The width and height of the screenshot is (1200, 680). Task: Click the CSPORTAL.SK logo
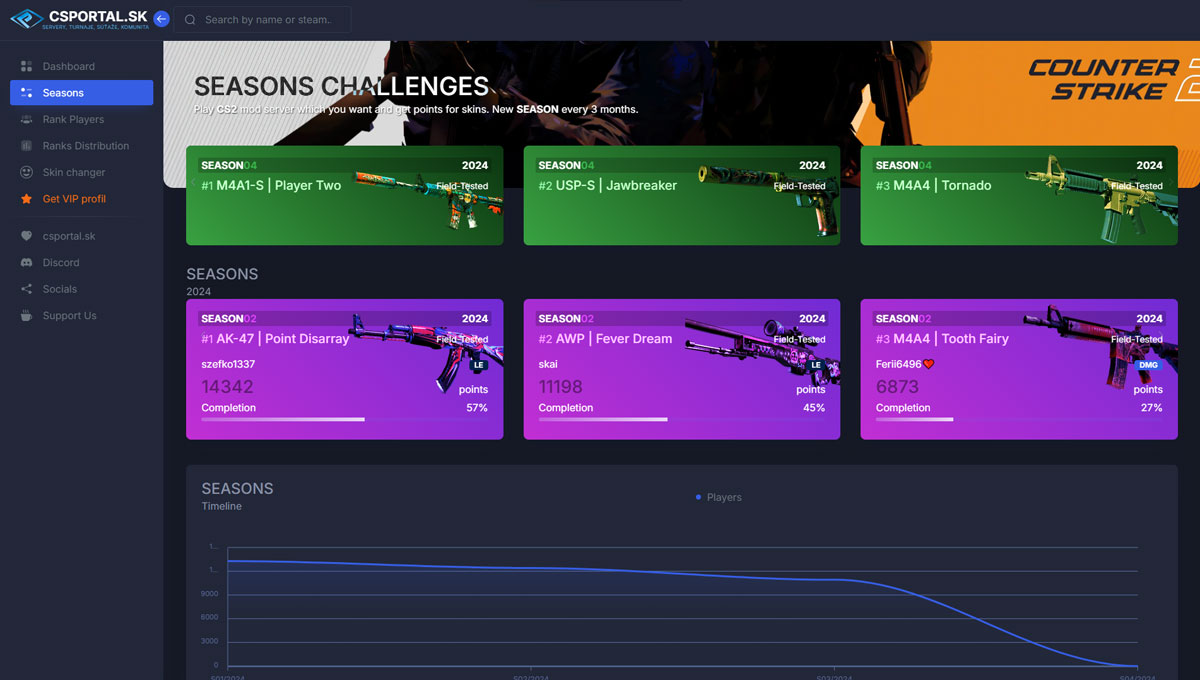click(80, 19)
